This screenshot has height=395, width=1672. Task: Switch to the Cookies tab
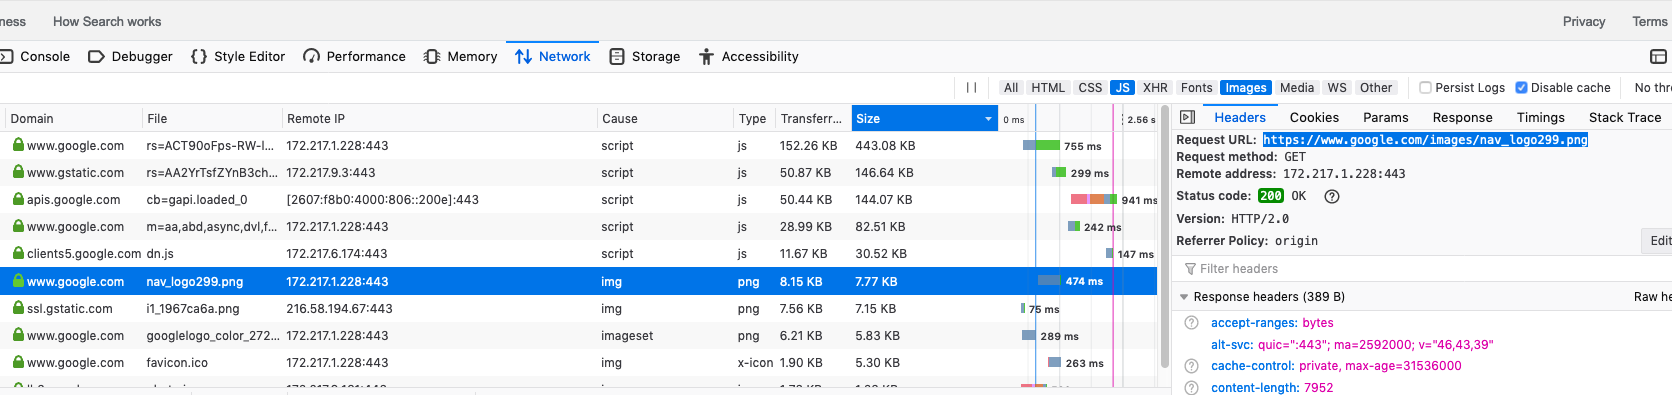tap(1314, 117)
